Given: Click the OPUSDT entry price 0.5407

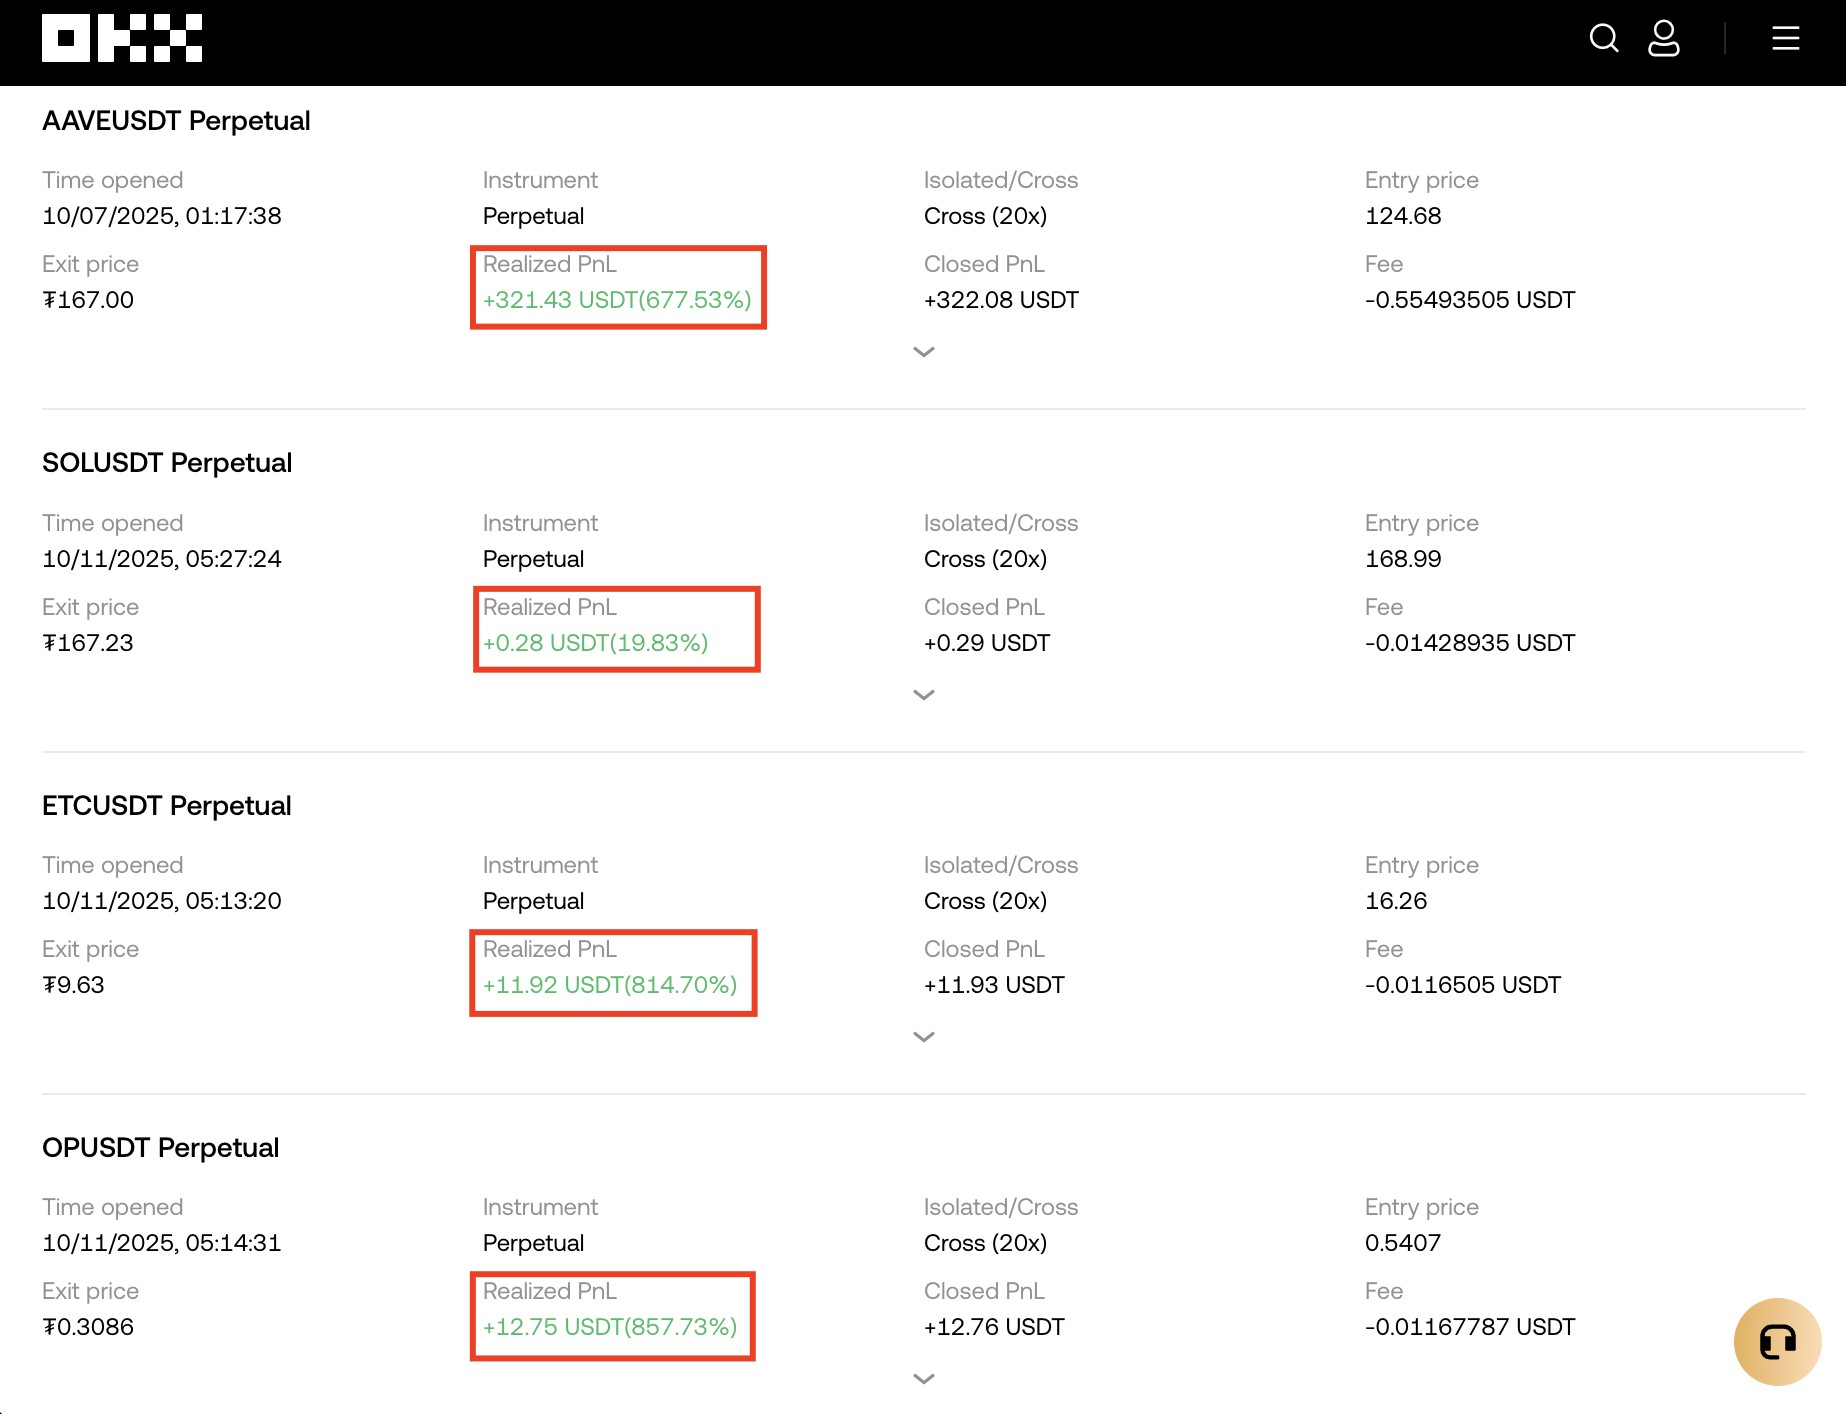Looking at the screenshot, I should [1402, 1243].
